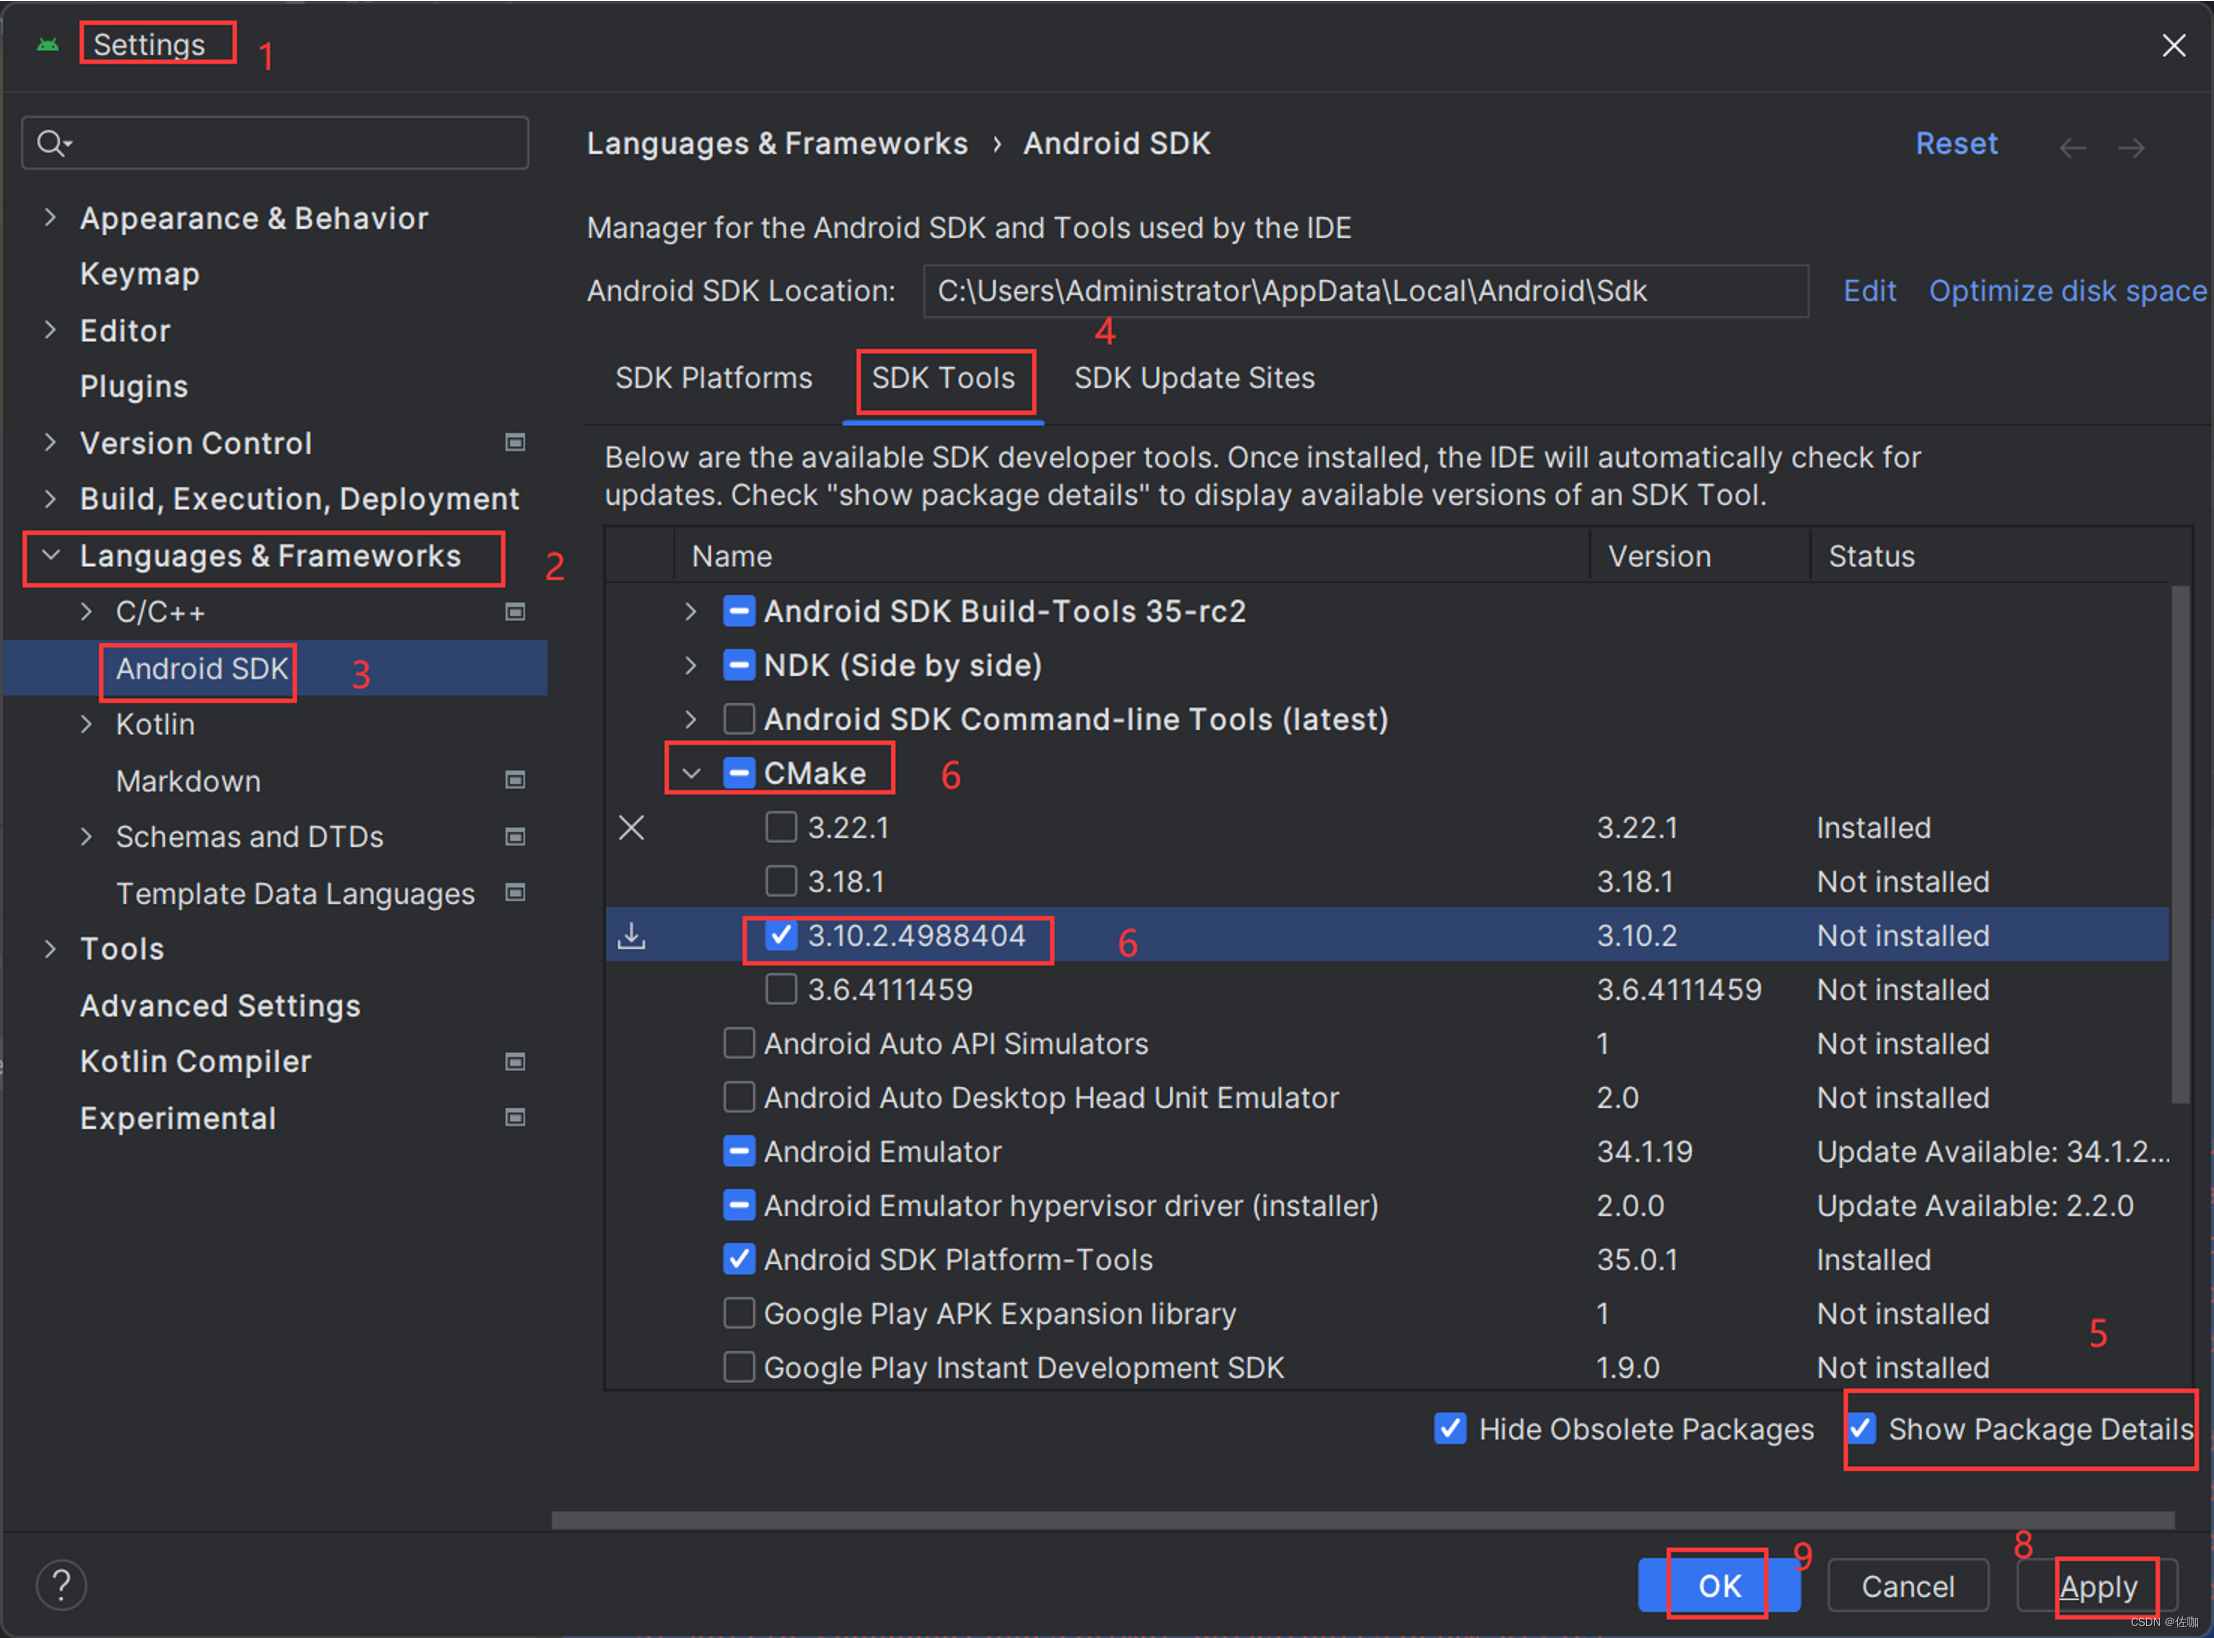2214x1638 pixels.
Task: Toggle the Show Package Details checkbox
Action: tap(1861, 1428)
